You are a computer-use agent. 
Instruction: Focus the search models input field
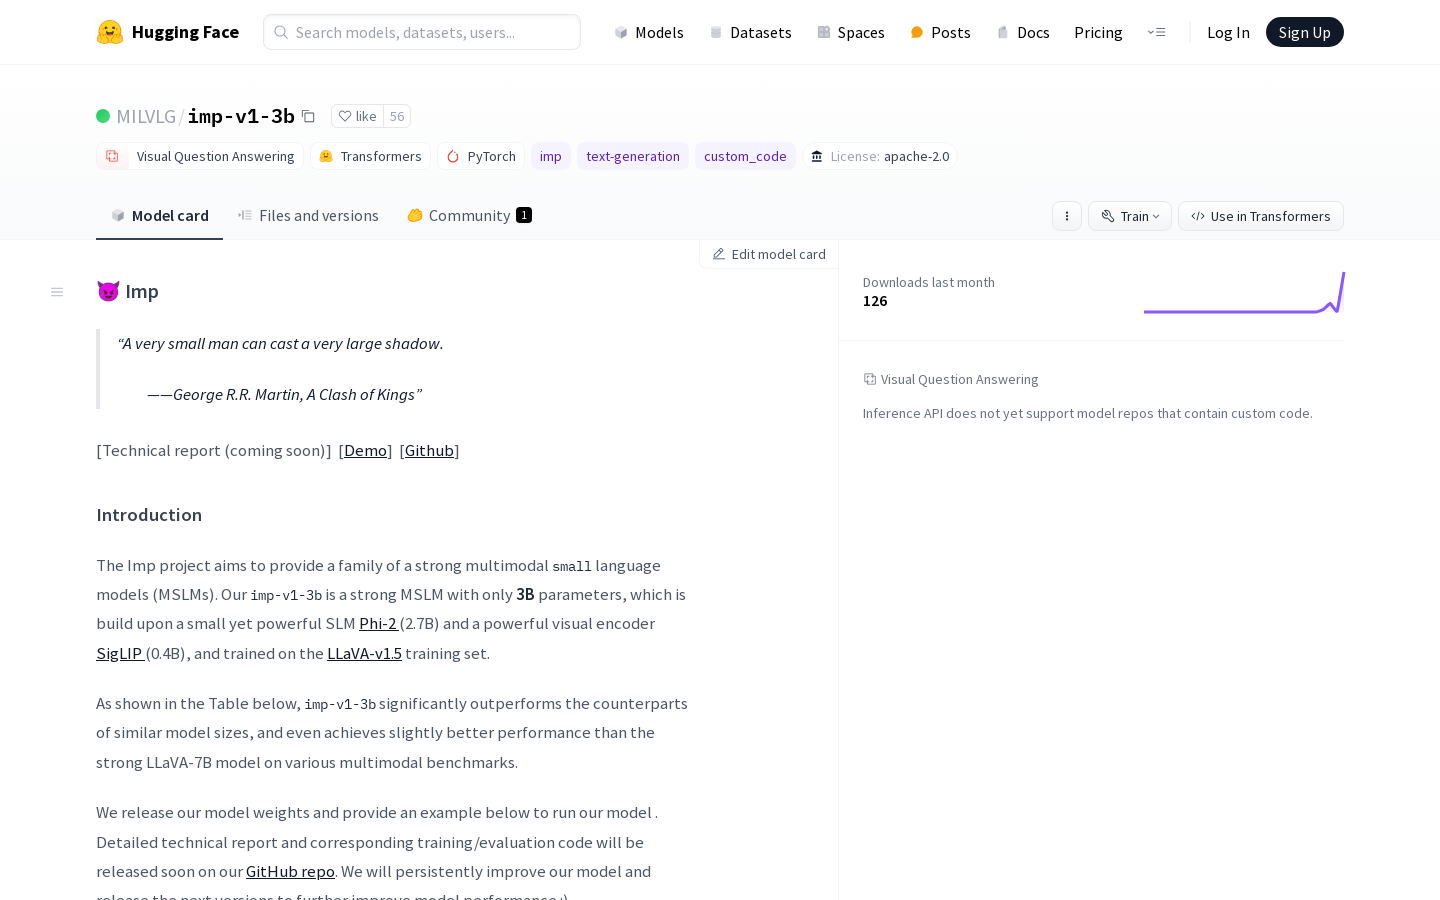[x=422, y=32]
